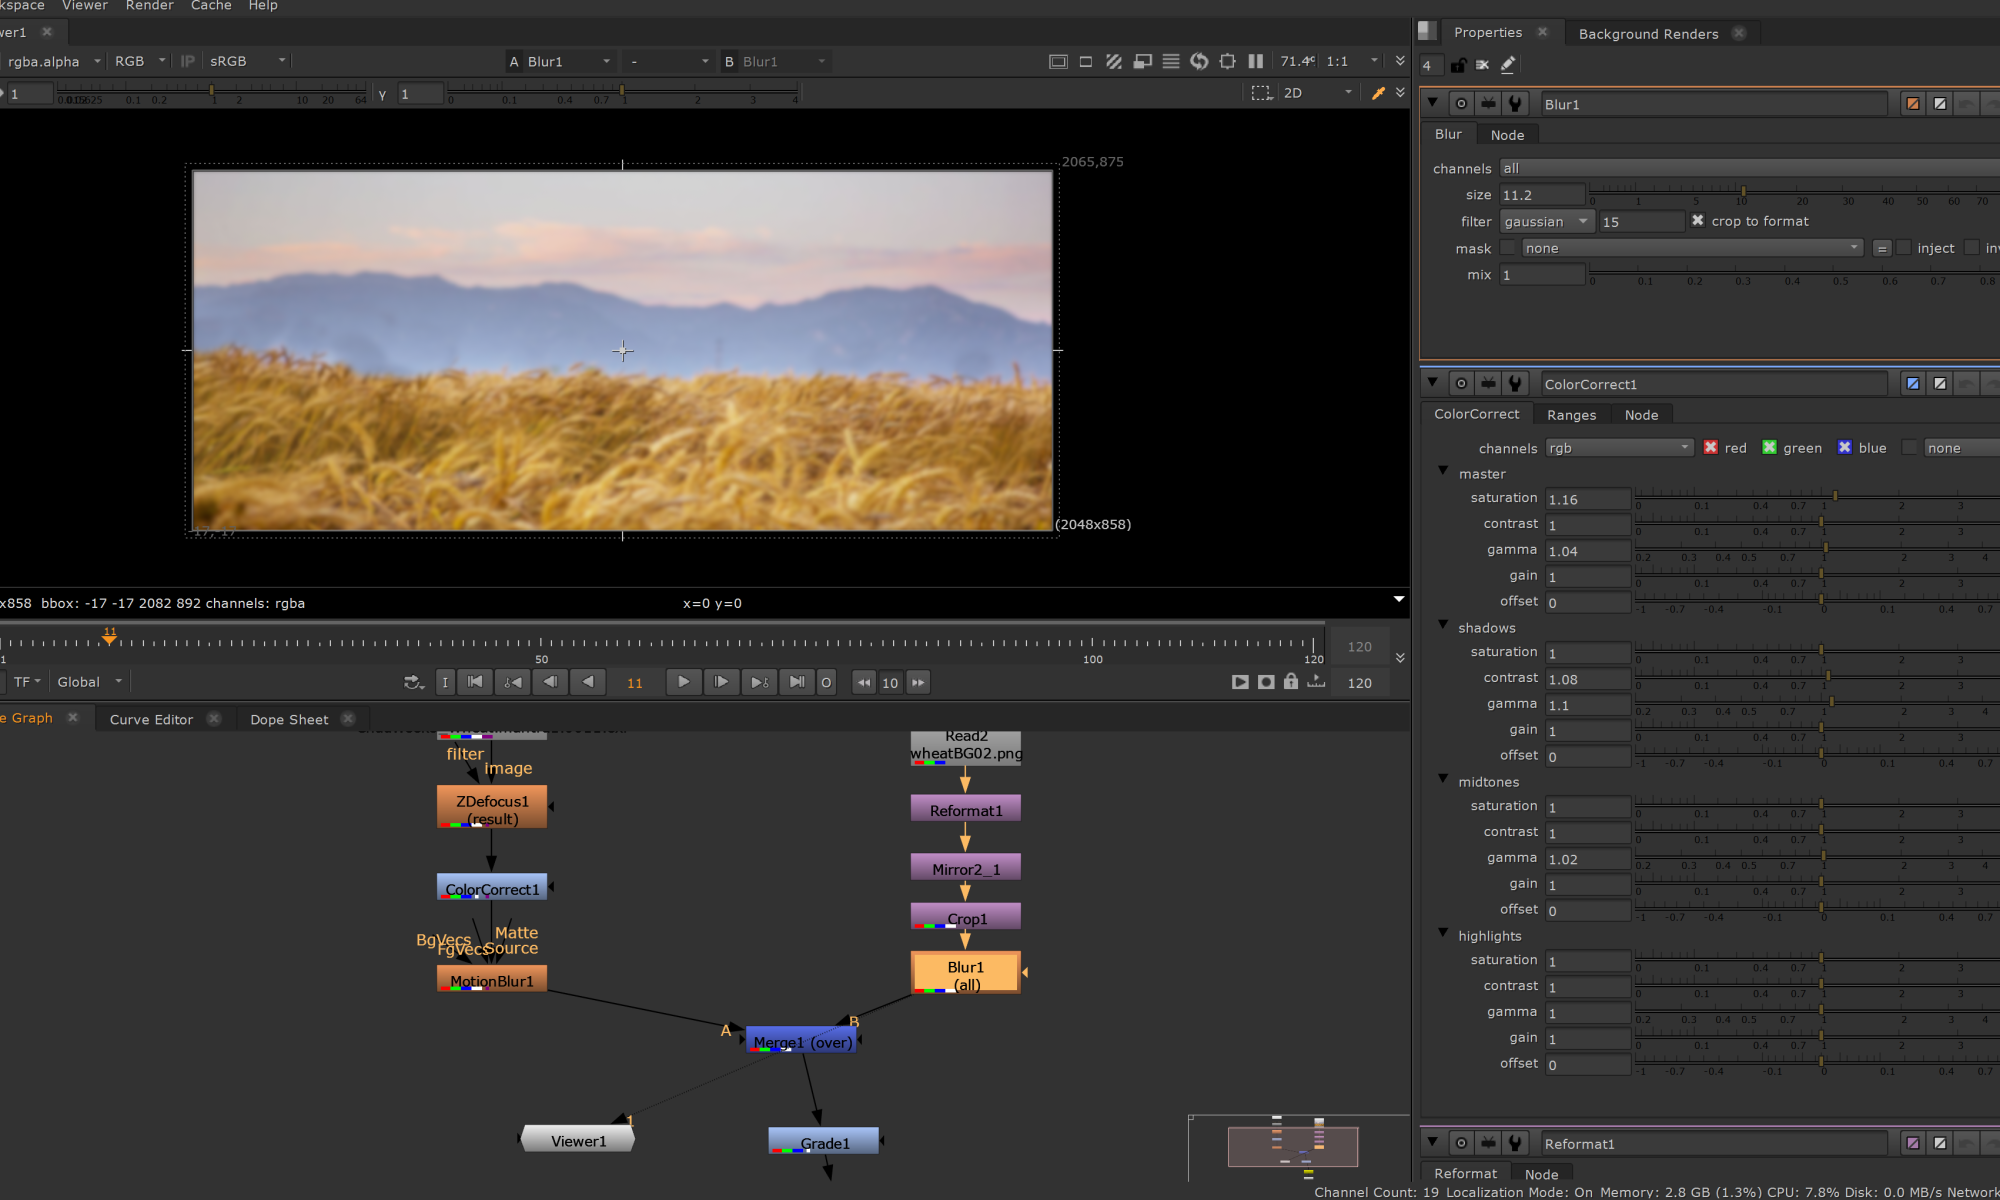Switch to the Ranges tab
Screen dimensions: 2000x1200
1571,415
